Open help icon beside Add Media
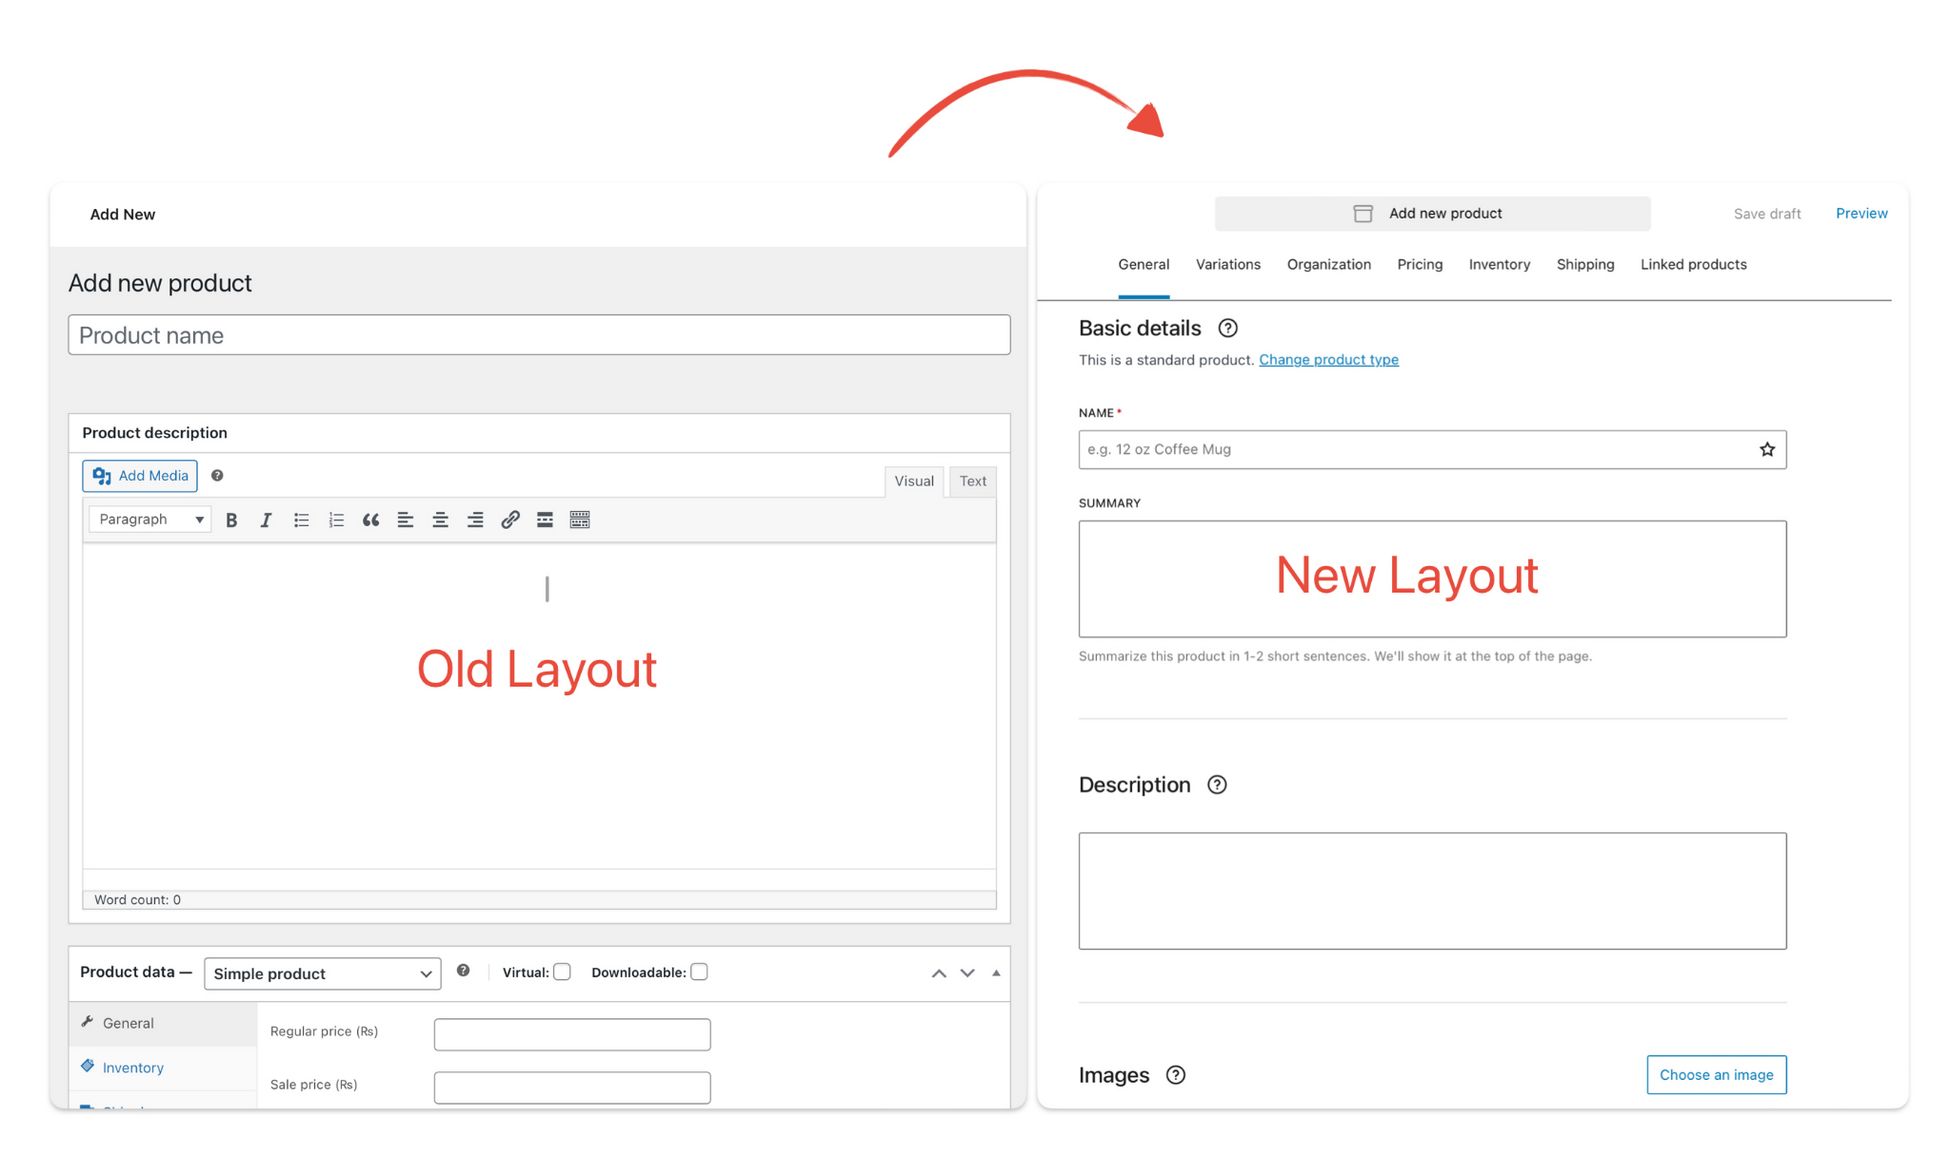This screenshot has height=1152, width=1950. [217, 476]
